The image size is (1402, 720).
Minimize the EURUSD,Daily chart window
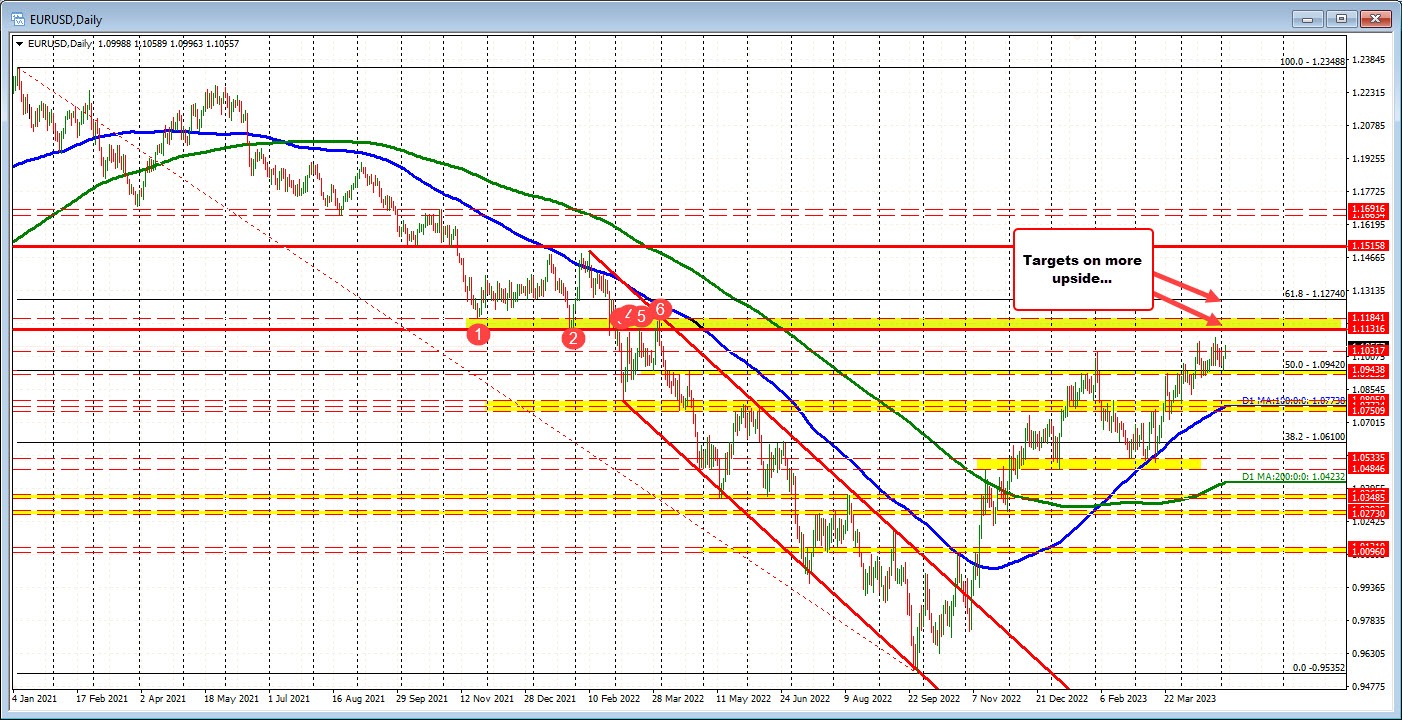1308,18
